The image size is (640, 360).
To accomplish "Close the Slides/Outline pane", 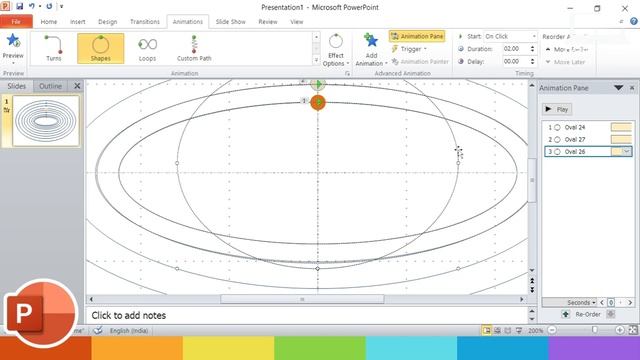I will (x=77, y=86).
